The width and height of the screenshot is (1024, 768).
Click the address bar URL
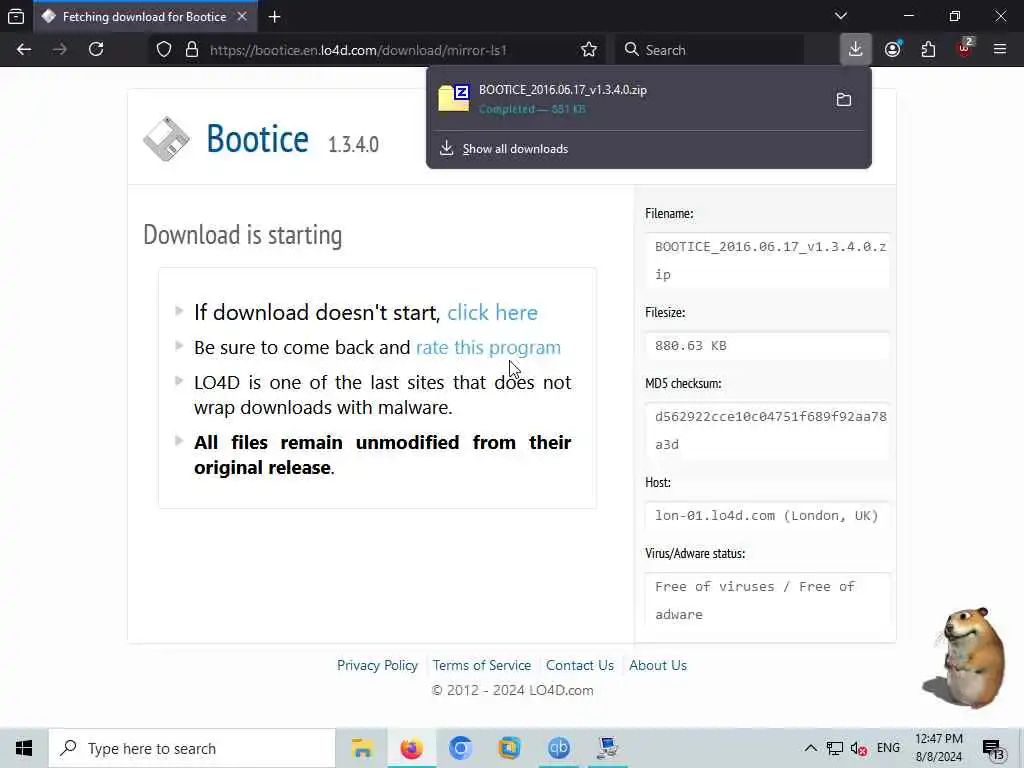pyautogui.click(x=358, y=50)
